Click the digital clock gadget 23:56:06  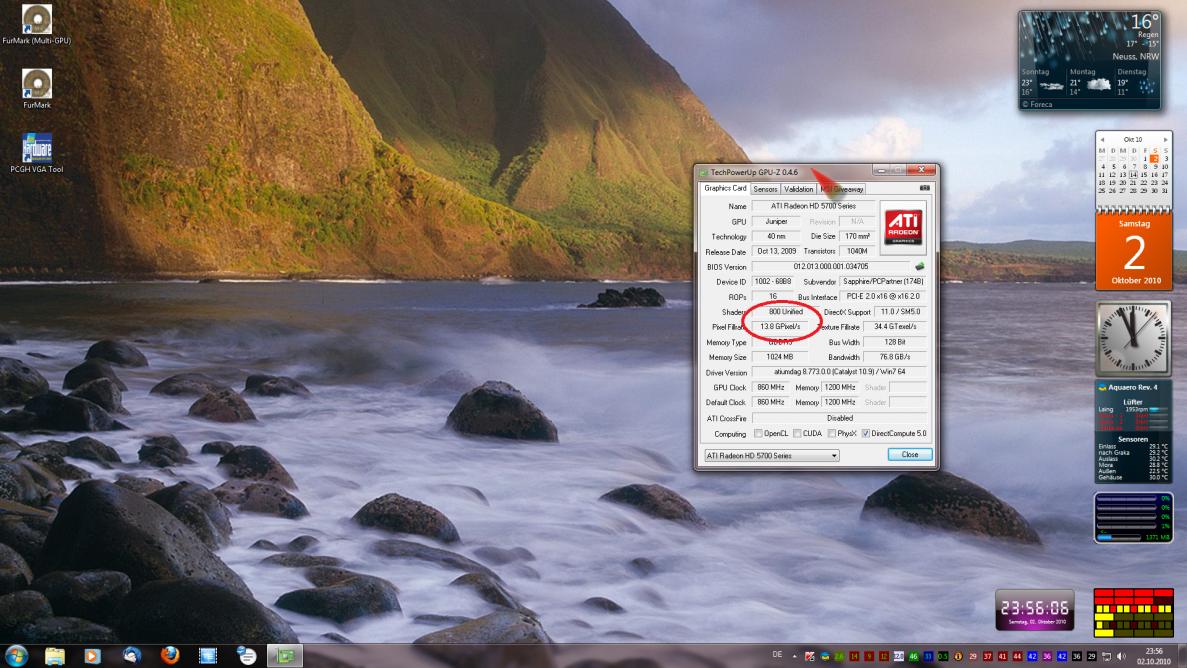(x=1034, y=609)
